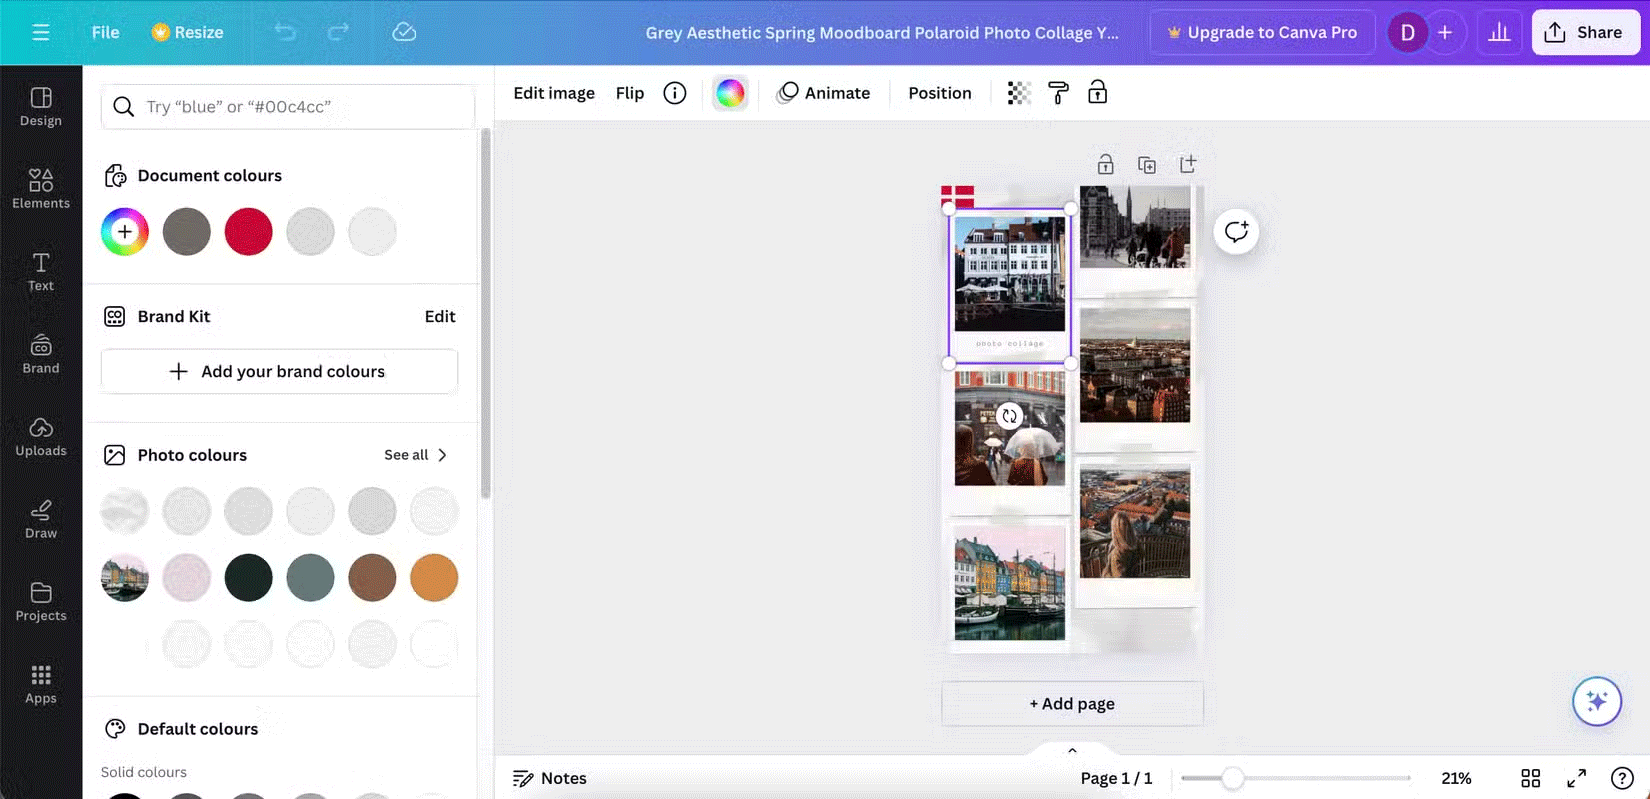The height and width of the screenshot is (799, 1650).
Task: Open the help question mark icon
Action: (x=1622, y=778)
